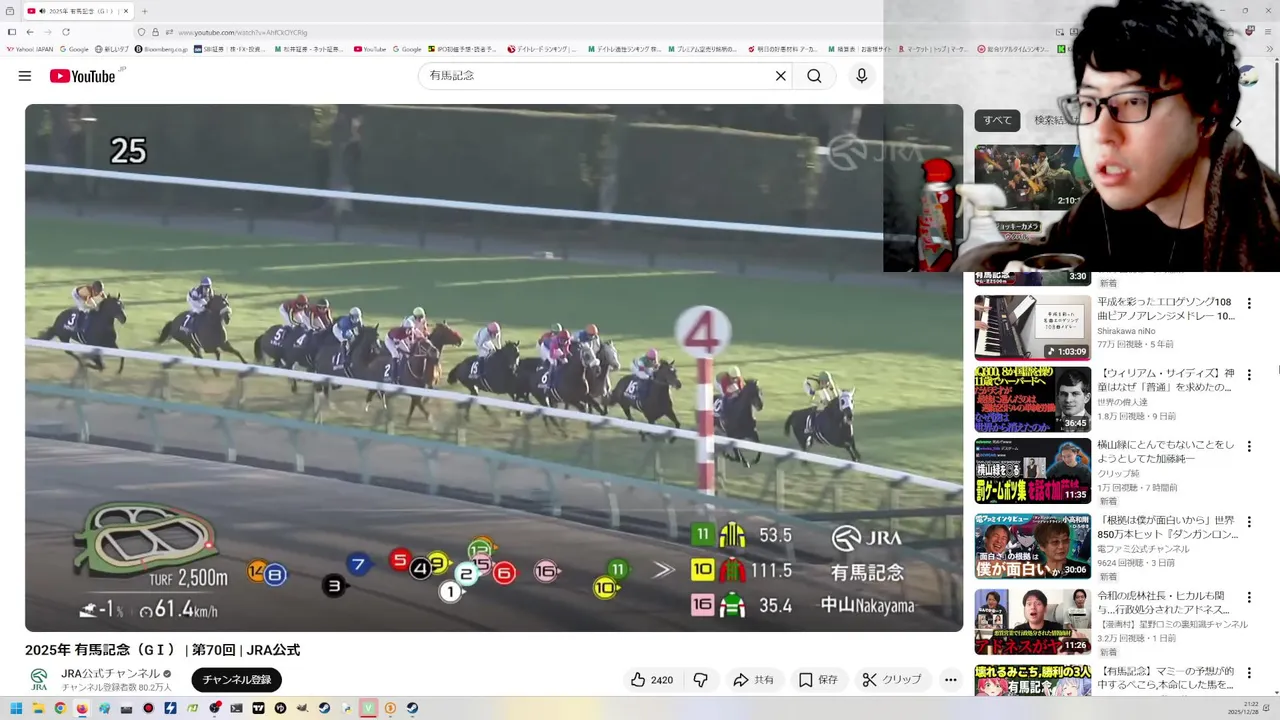Close the 2025年 有馬記念 browser tab

pos(126,11)
